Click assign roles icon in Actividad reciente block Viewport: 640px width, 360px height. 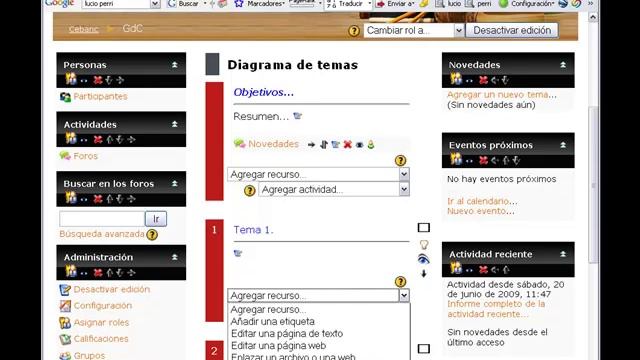coord(456,269)
